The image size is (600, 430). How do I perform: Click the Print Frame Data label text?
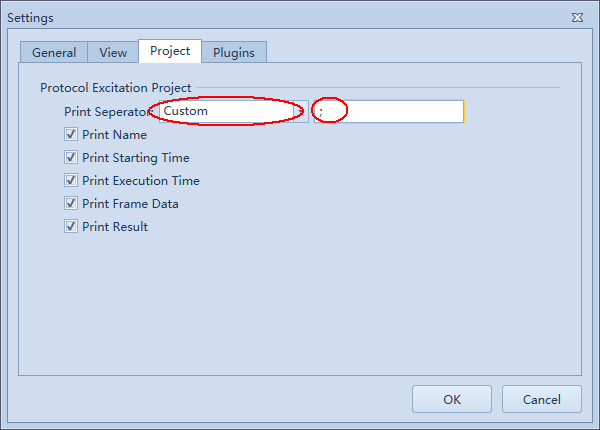click(130, 204)
